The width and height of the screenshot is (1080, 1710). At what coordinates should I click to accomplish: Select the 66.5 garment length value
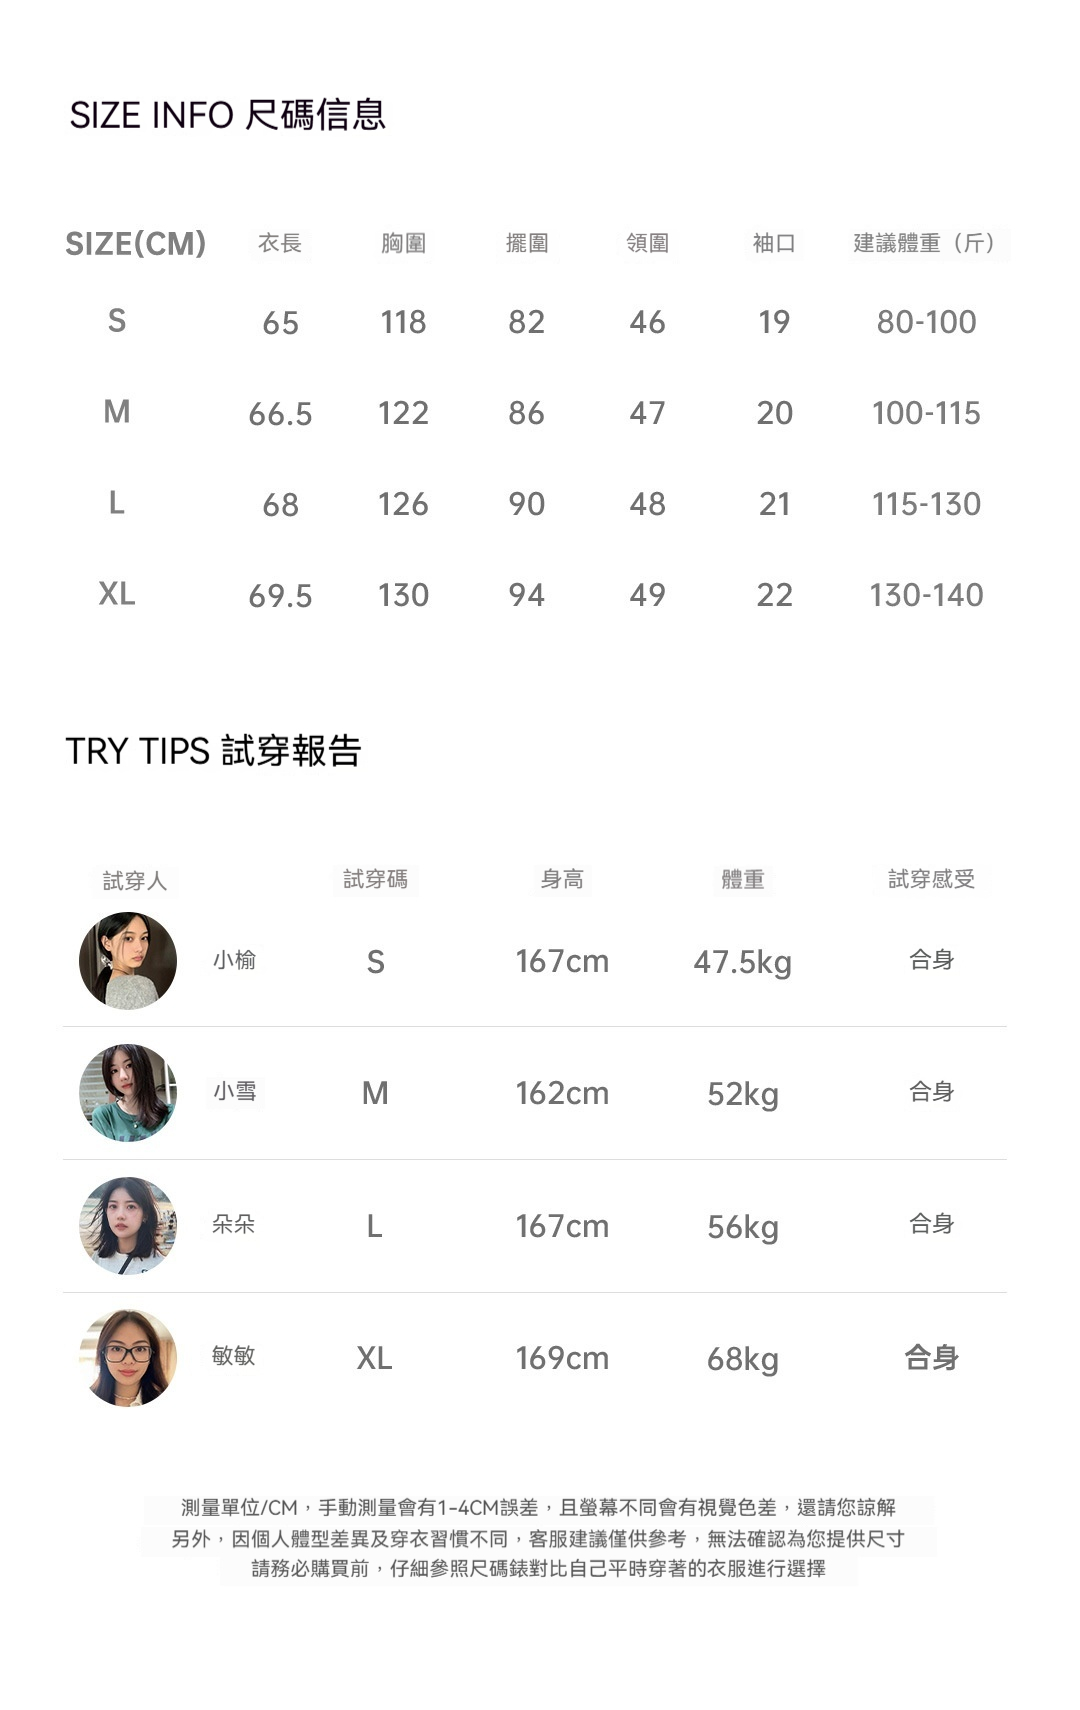[x=280, y=414]
